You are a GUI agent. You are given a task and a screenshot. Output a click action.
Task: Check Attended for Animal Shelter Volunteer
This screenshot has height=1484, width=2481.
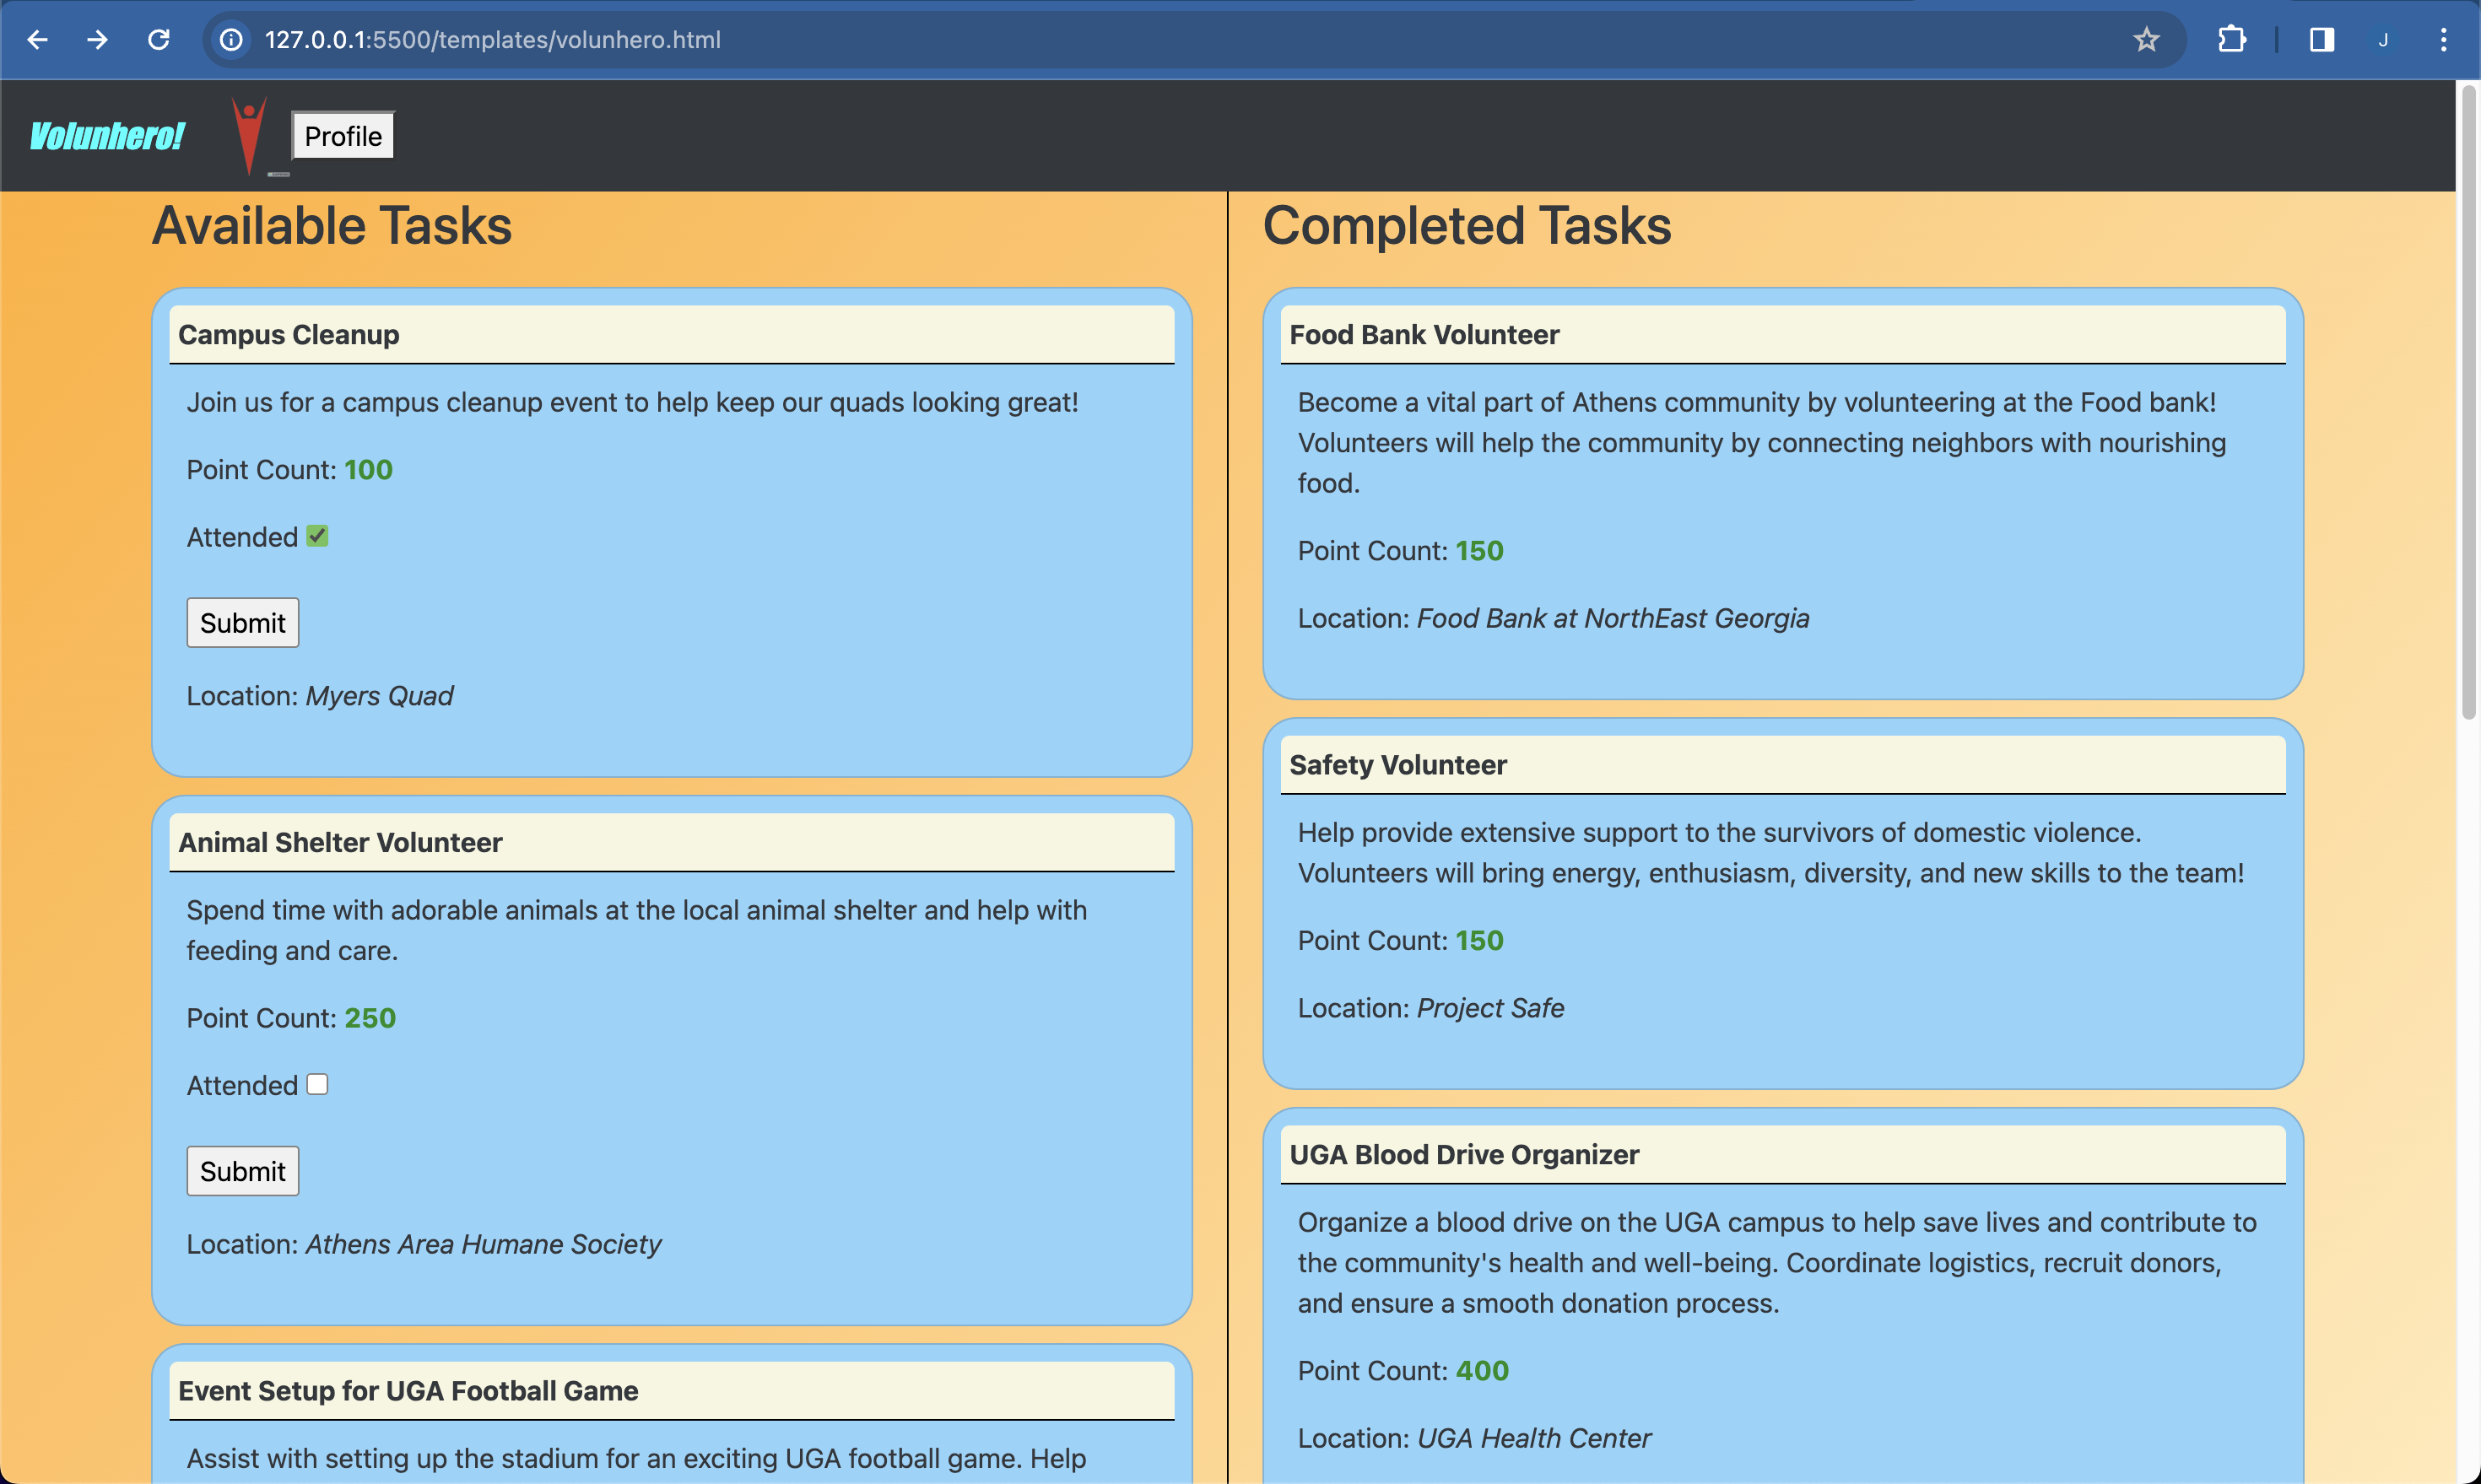coord(317,1085)
